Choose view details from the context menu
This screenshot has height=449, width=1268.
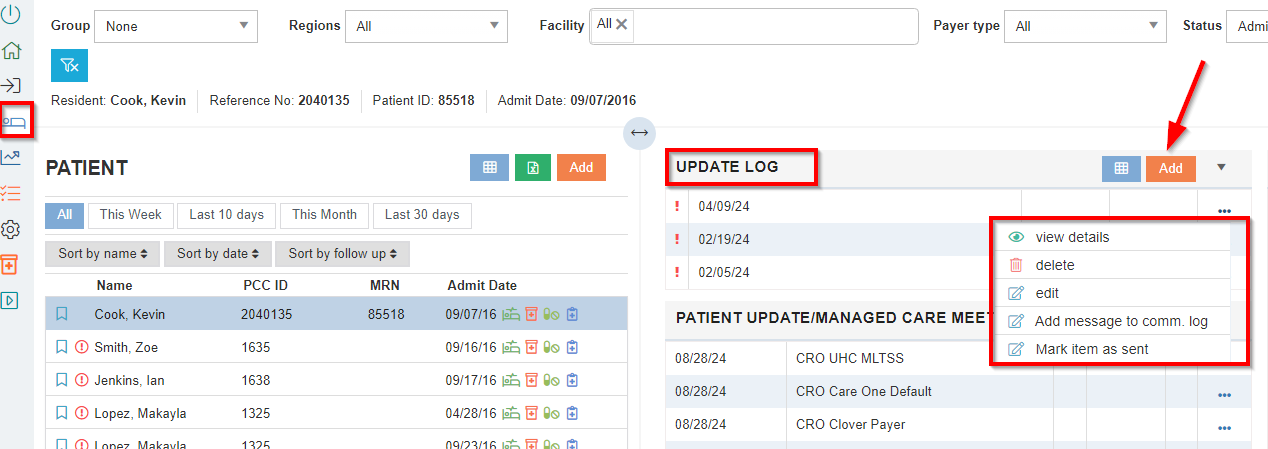point(1111,237)
